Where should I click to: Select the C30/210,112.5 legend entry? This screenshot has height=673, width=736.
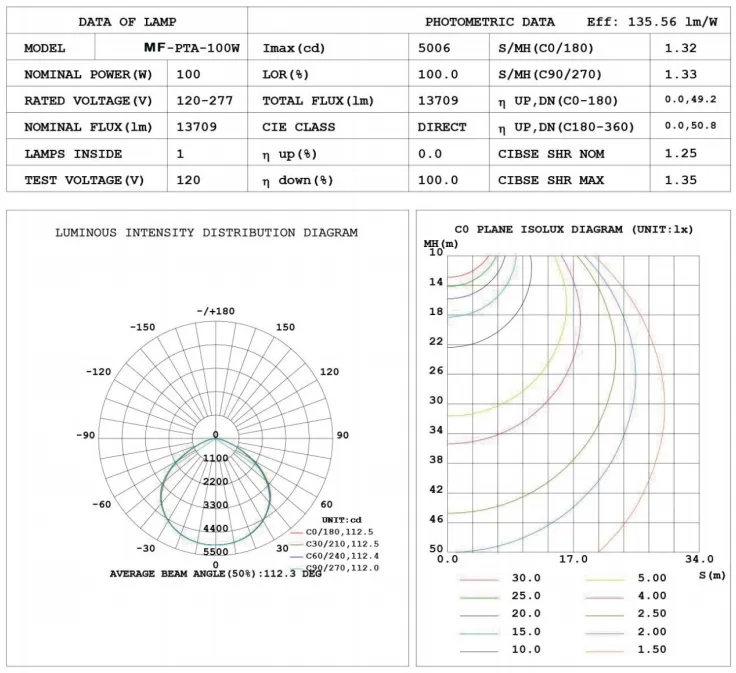pyautogui.click(x=335, y=544)
